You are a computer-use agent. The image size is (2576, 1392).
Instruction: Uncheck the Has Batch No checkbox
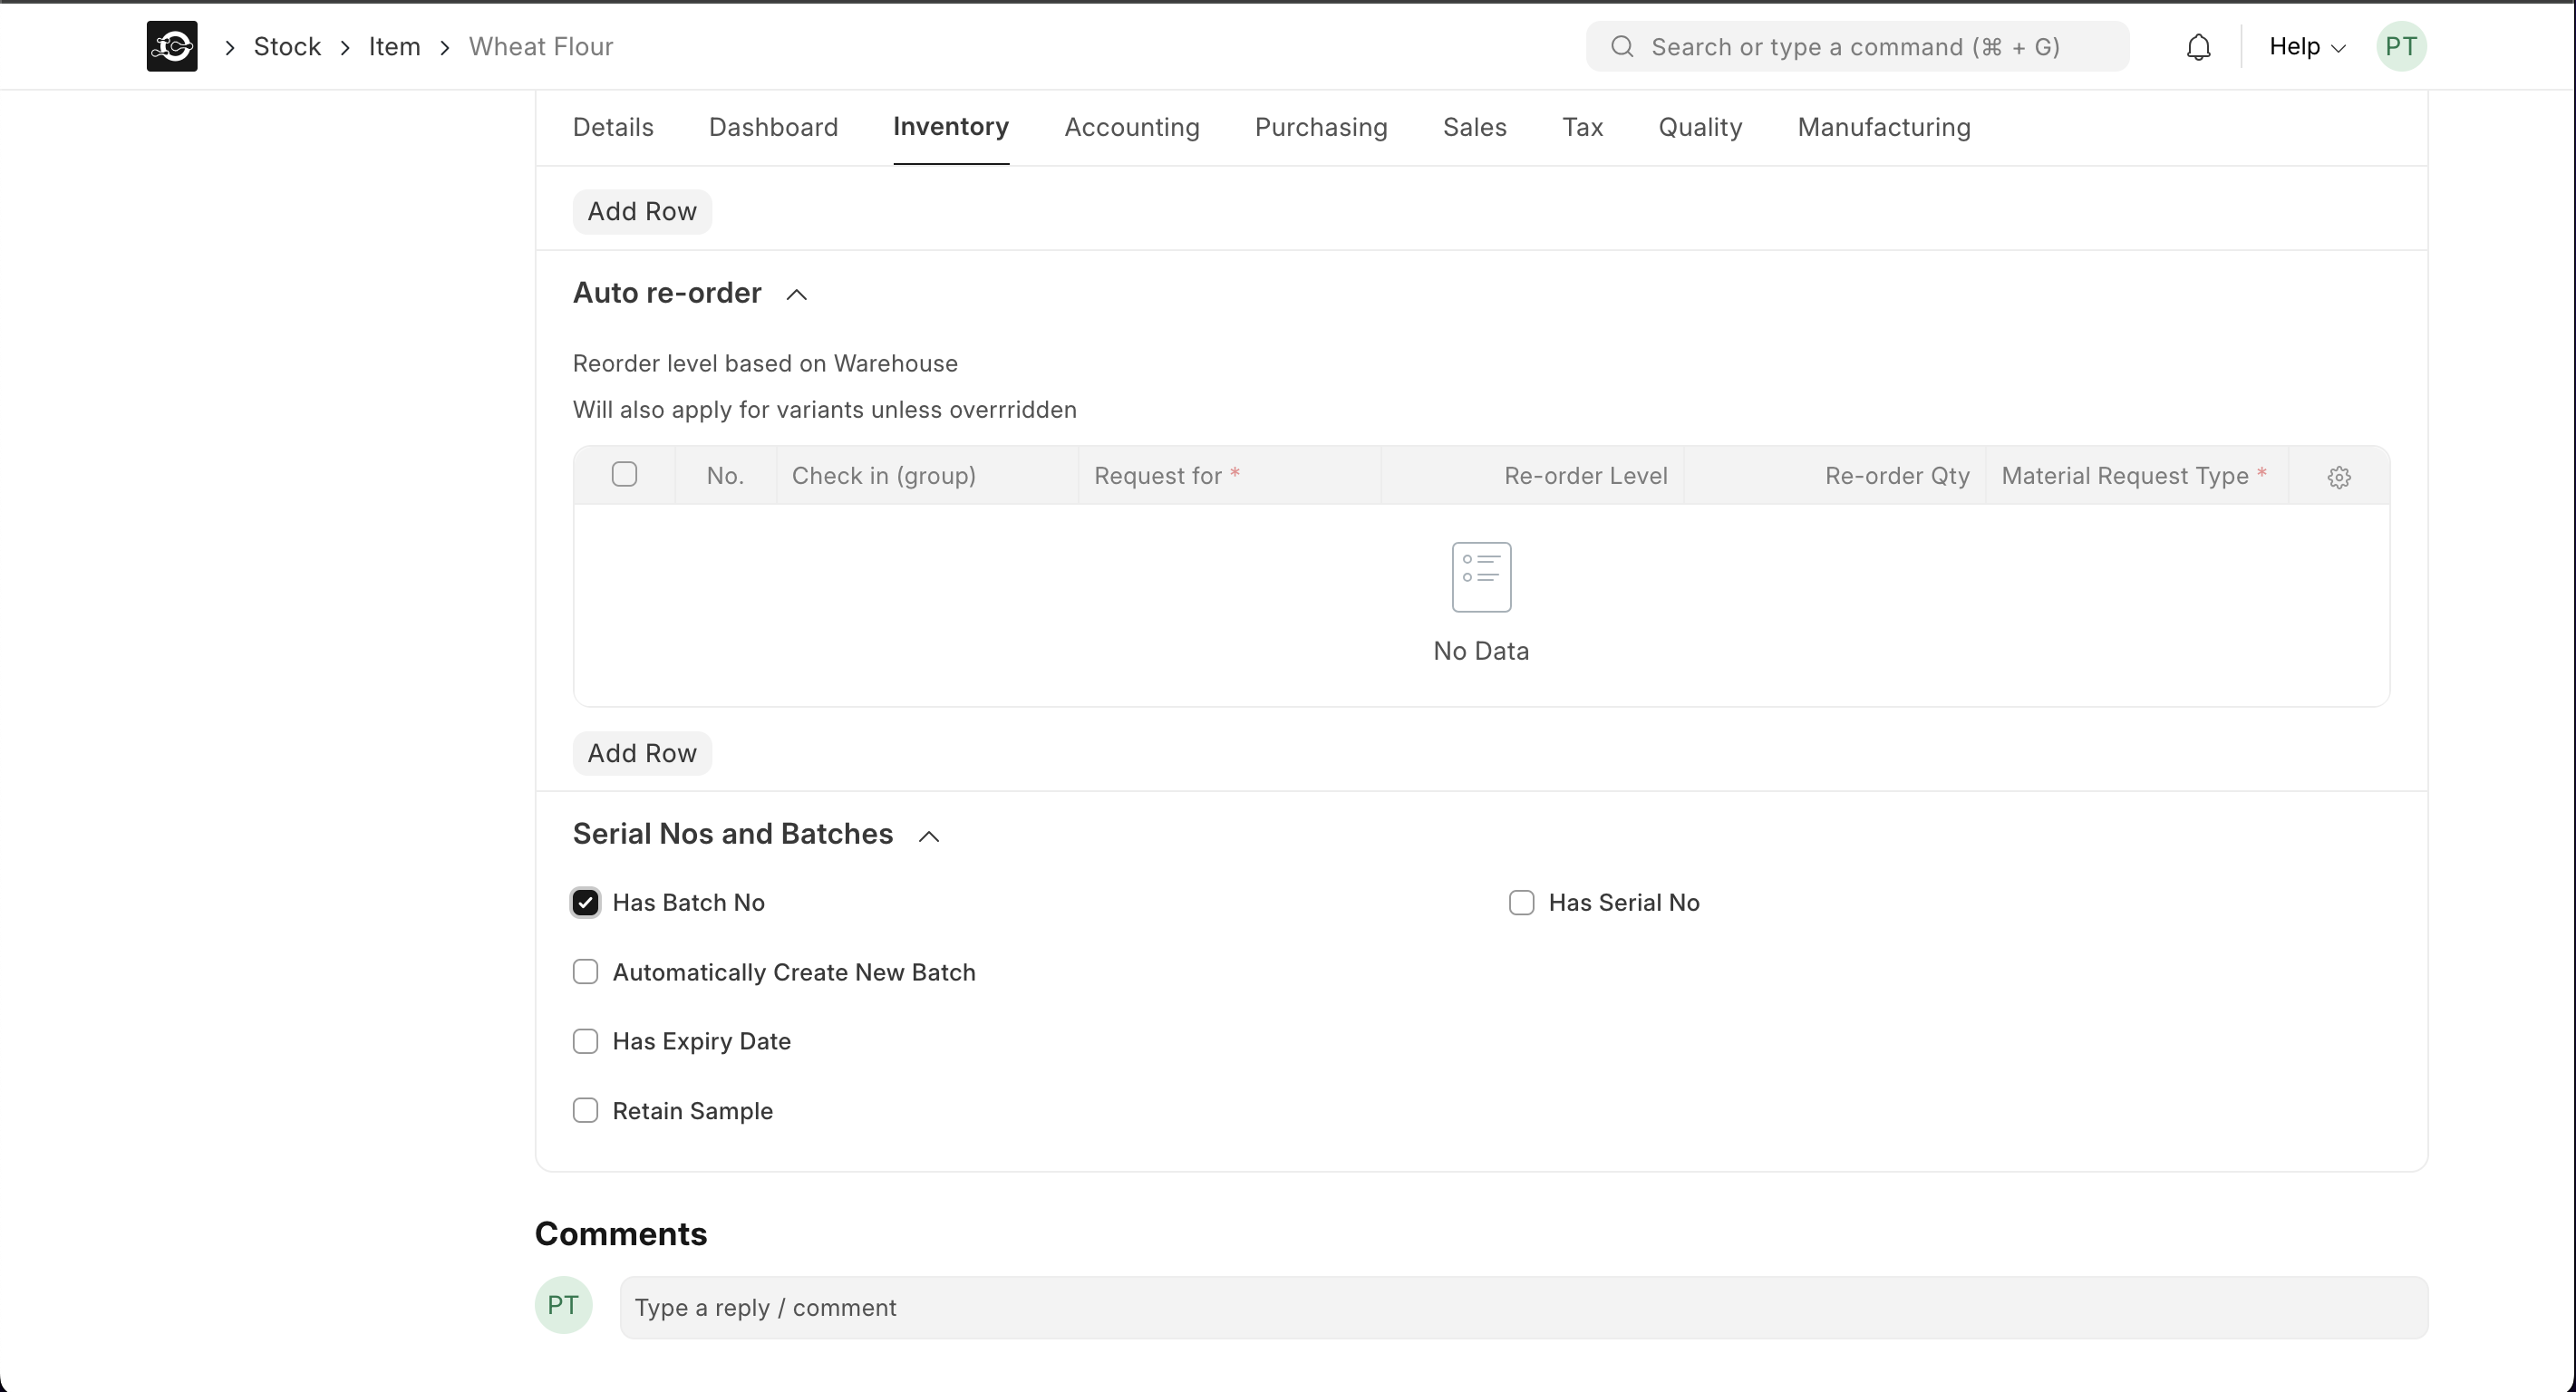click(x=585, y=903)
